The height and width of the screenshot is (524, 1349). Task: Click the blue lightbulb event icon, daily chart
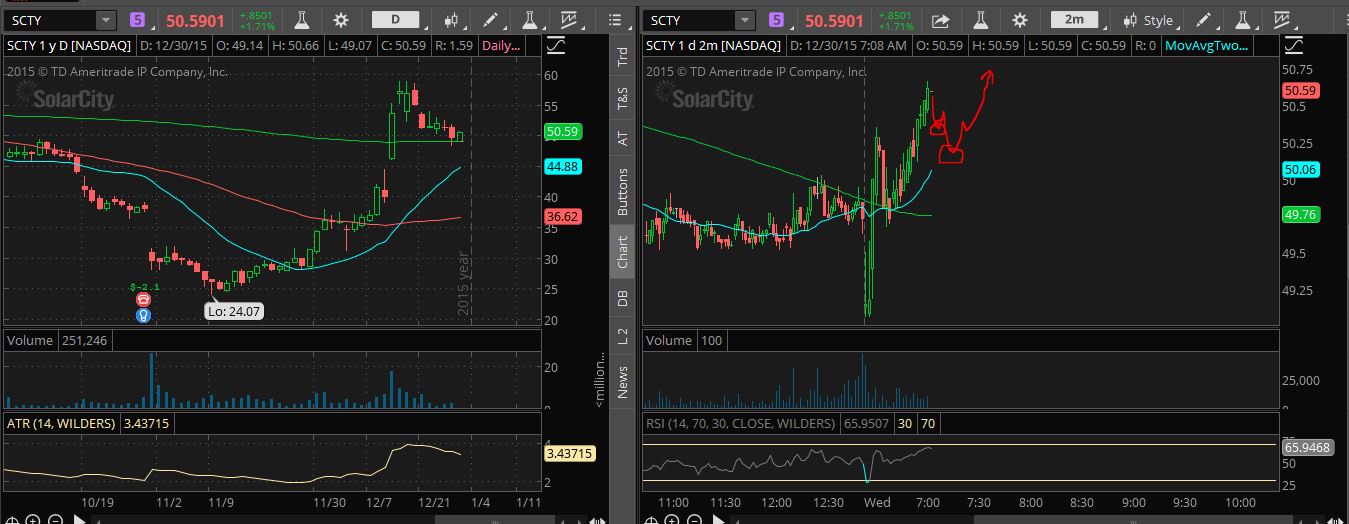pyautogui.click(x=143, y=315)
